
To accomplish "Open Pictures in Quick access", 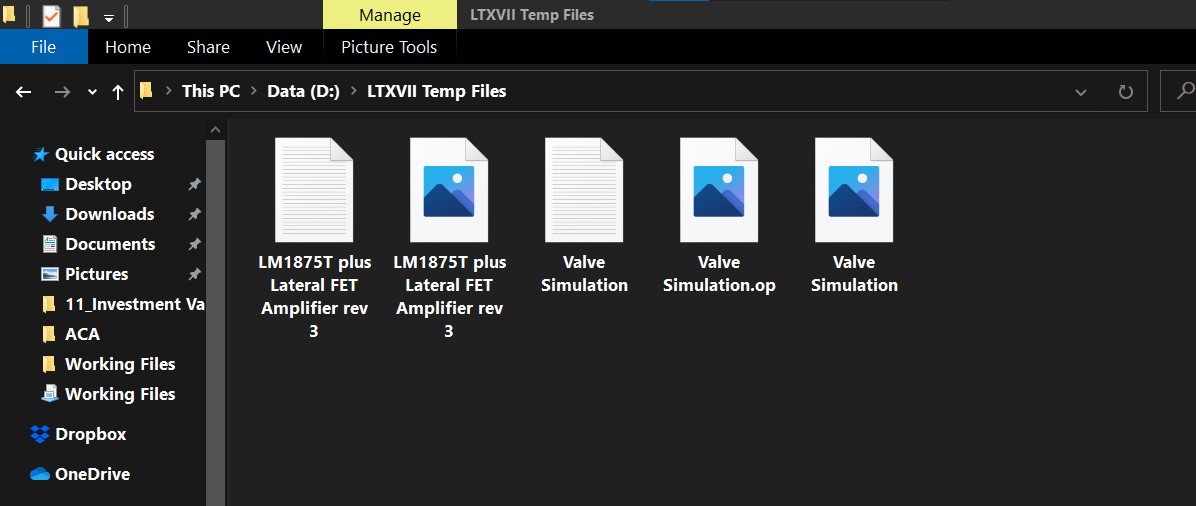I will [97, 274].
